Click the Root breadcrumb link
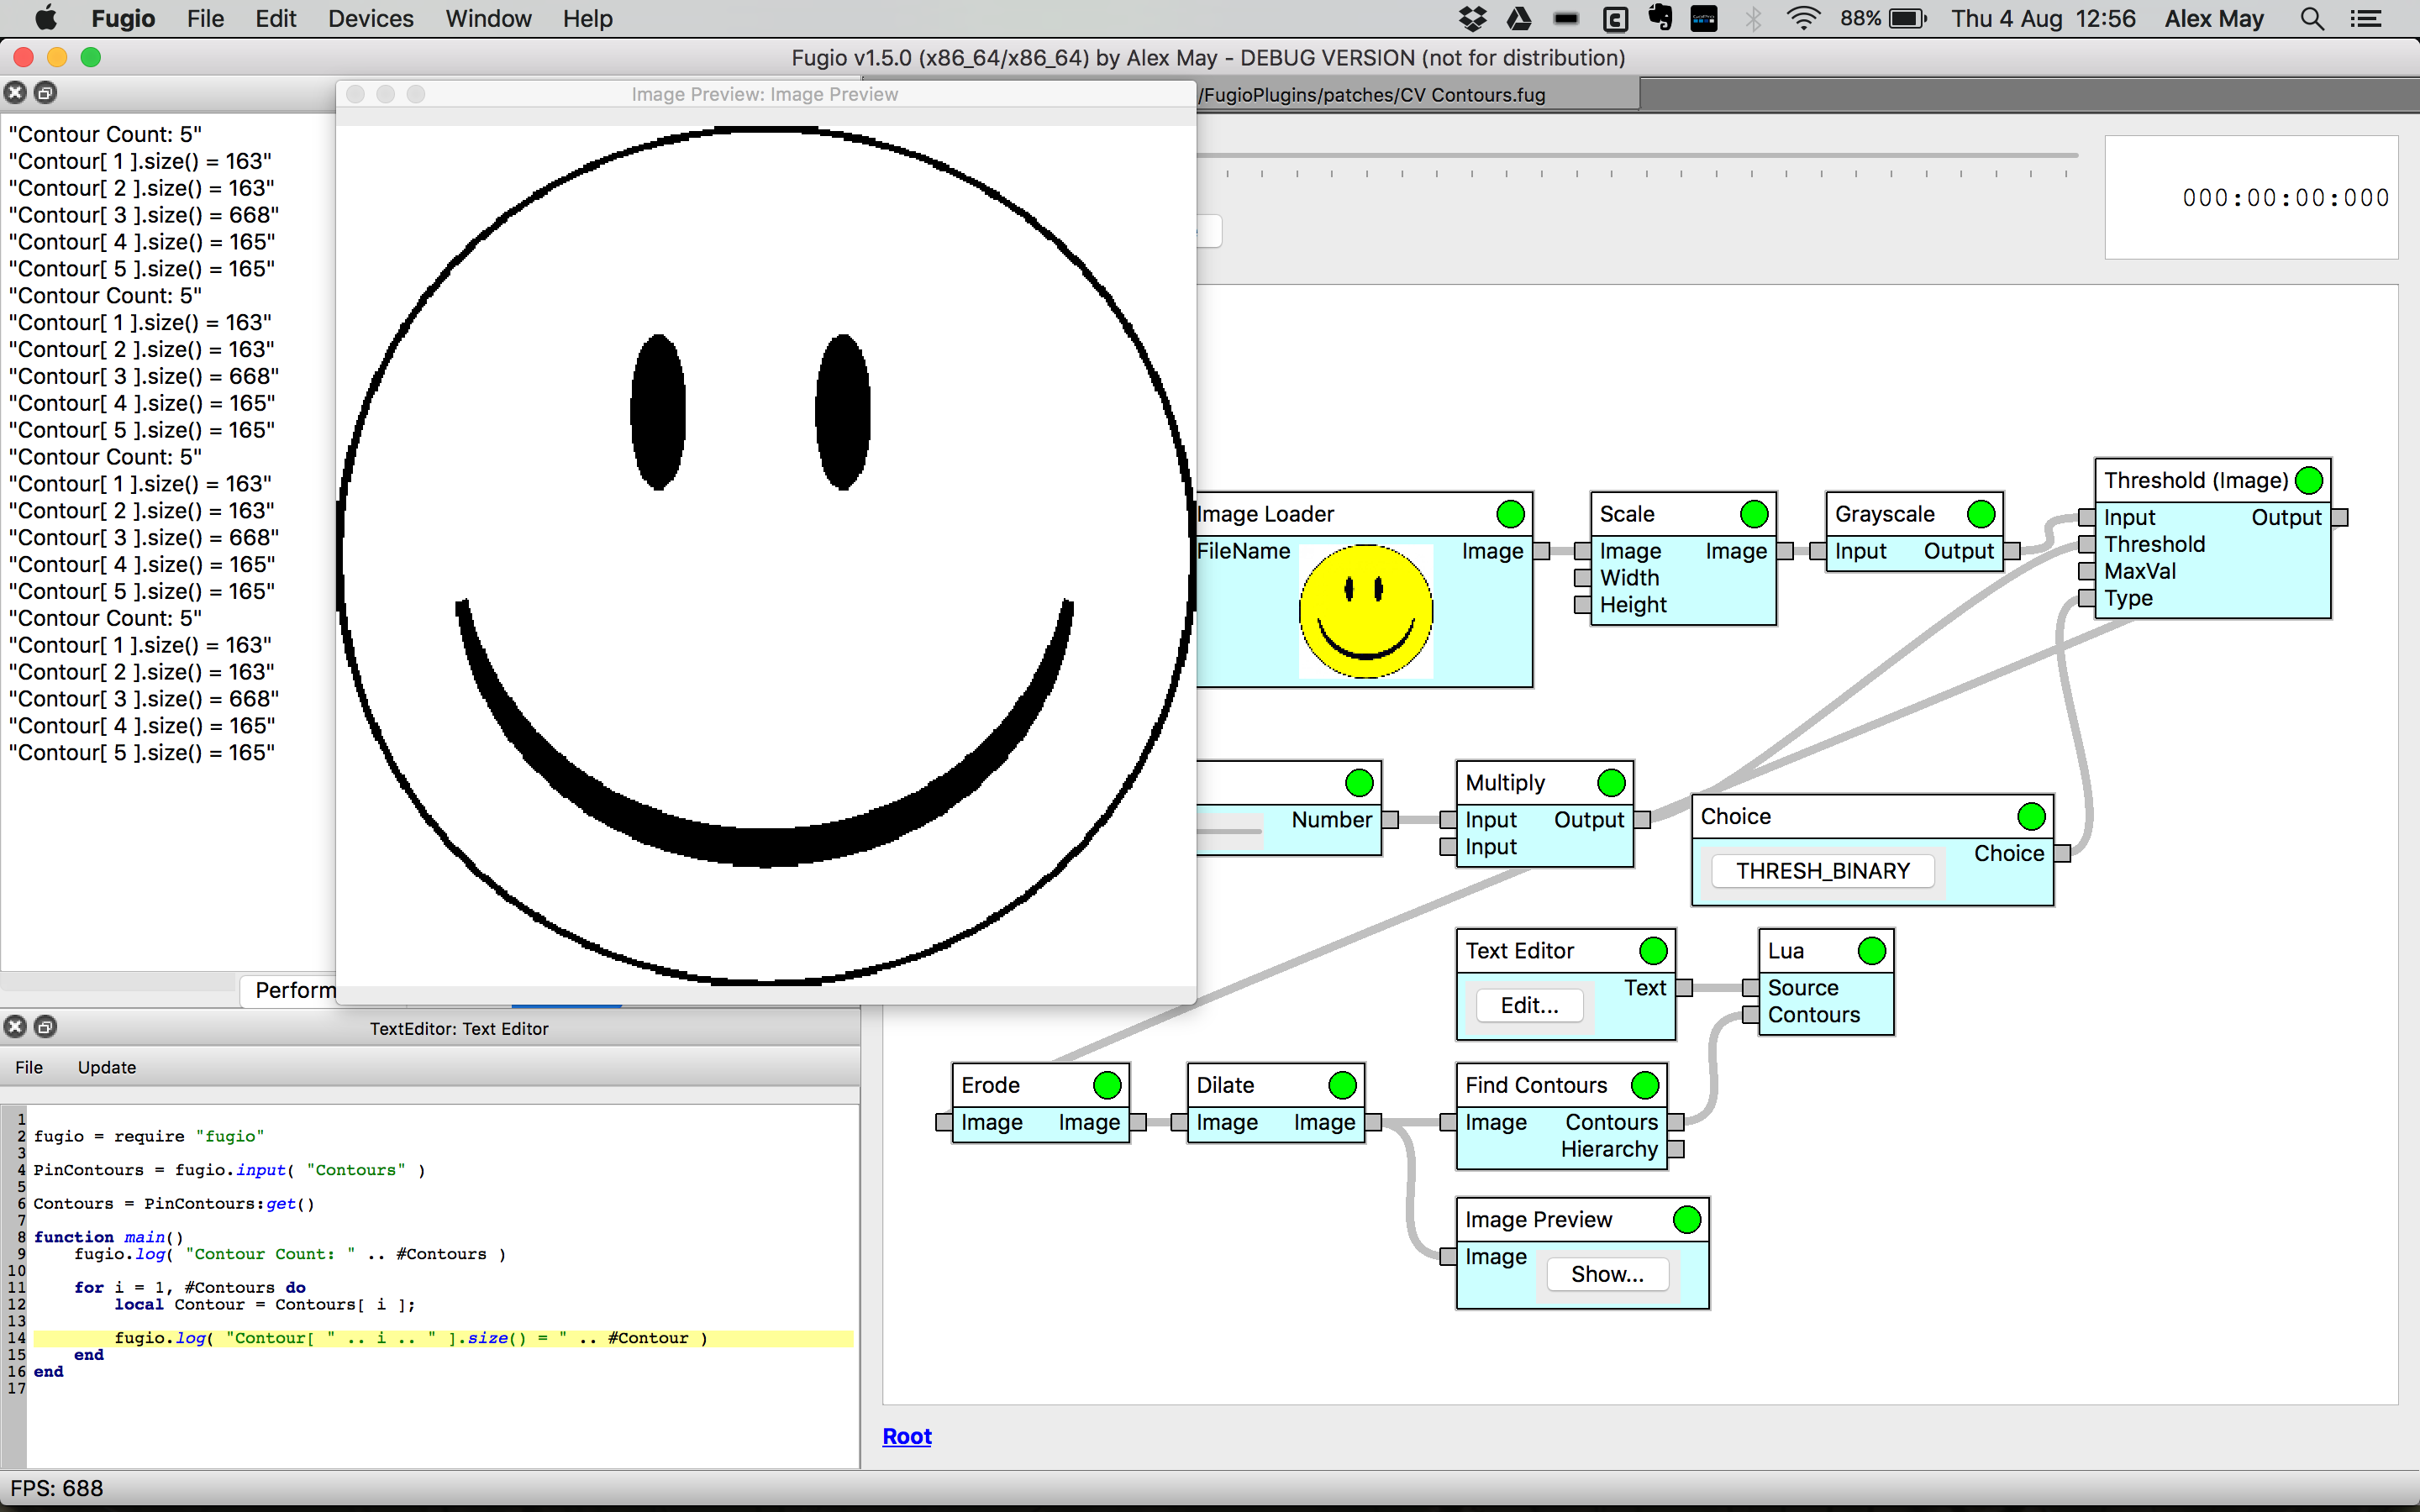 point(907,1436)
